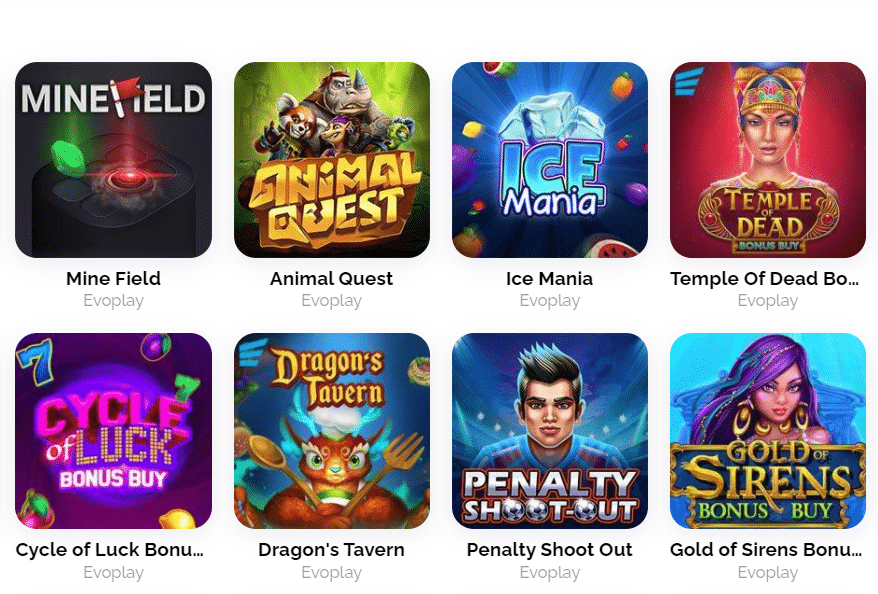Select Evoplay label beneath Dragon's Tavern

tap(331, 572)
